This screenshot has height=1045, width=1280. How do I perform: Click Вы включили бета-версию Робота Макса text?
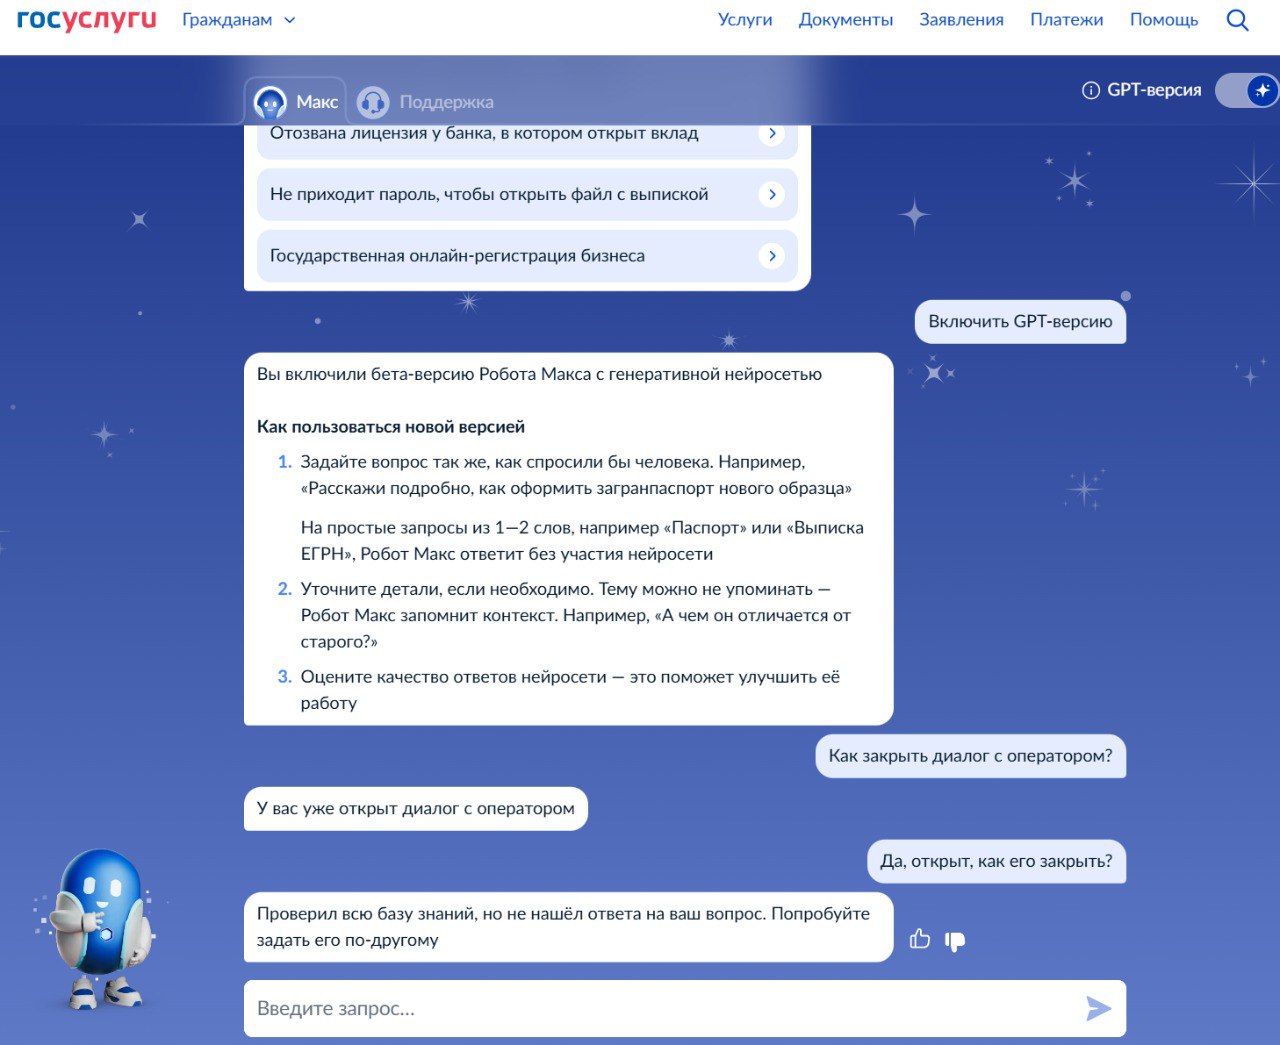click(539, 374)
